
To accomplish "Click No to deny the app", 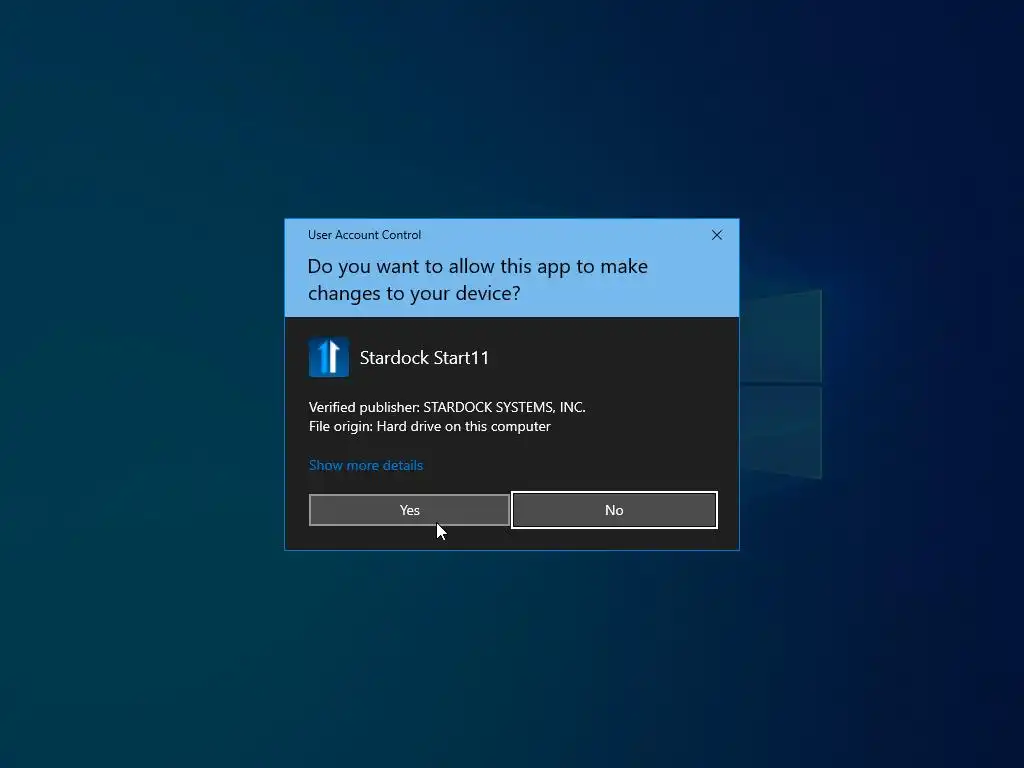I will click(x=614, y=510).
